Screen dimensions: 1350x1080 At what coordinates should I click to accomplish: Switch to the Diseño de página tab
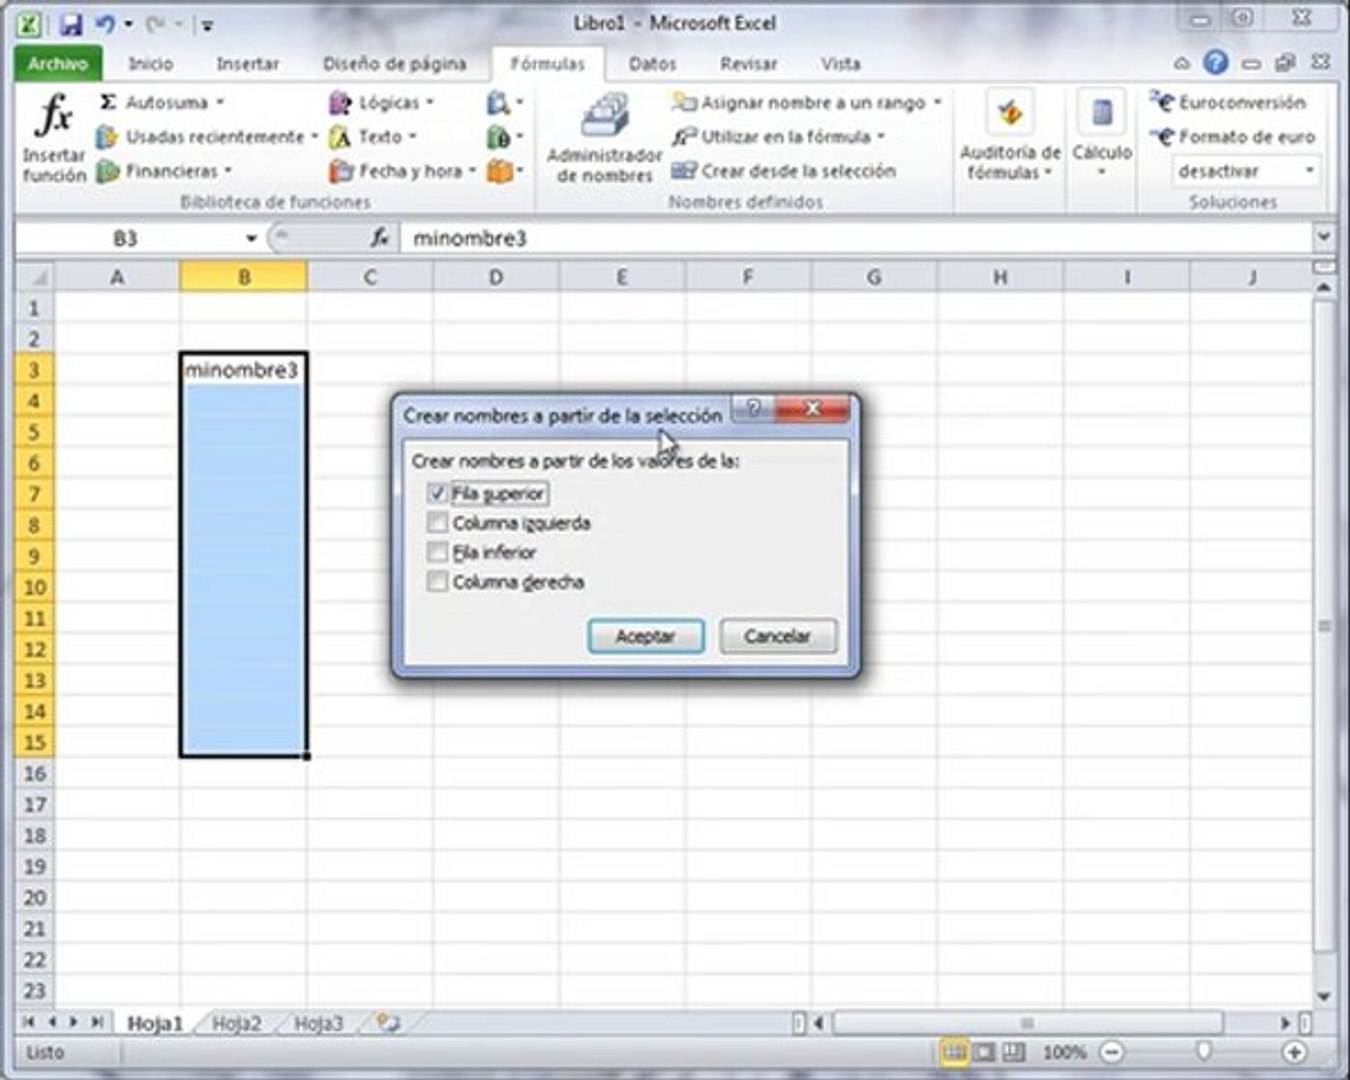tap(394, 63)
